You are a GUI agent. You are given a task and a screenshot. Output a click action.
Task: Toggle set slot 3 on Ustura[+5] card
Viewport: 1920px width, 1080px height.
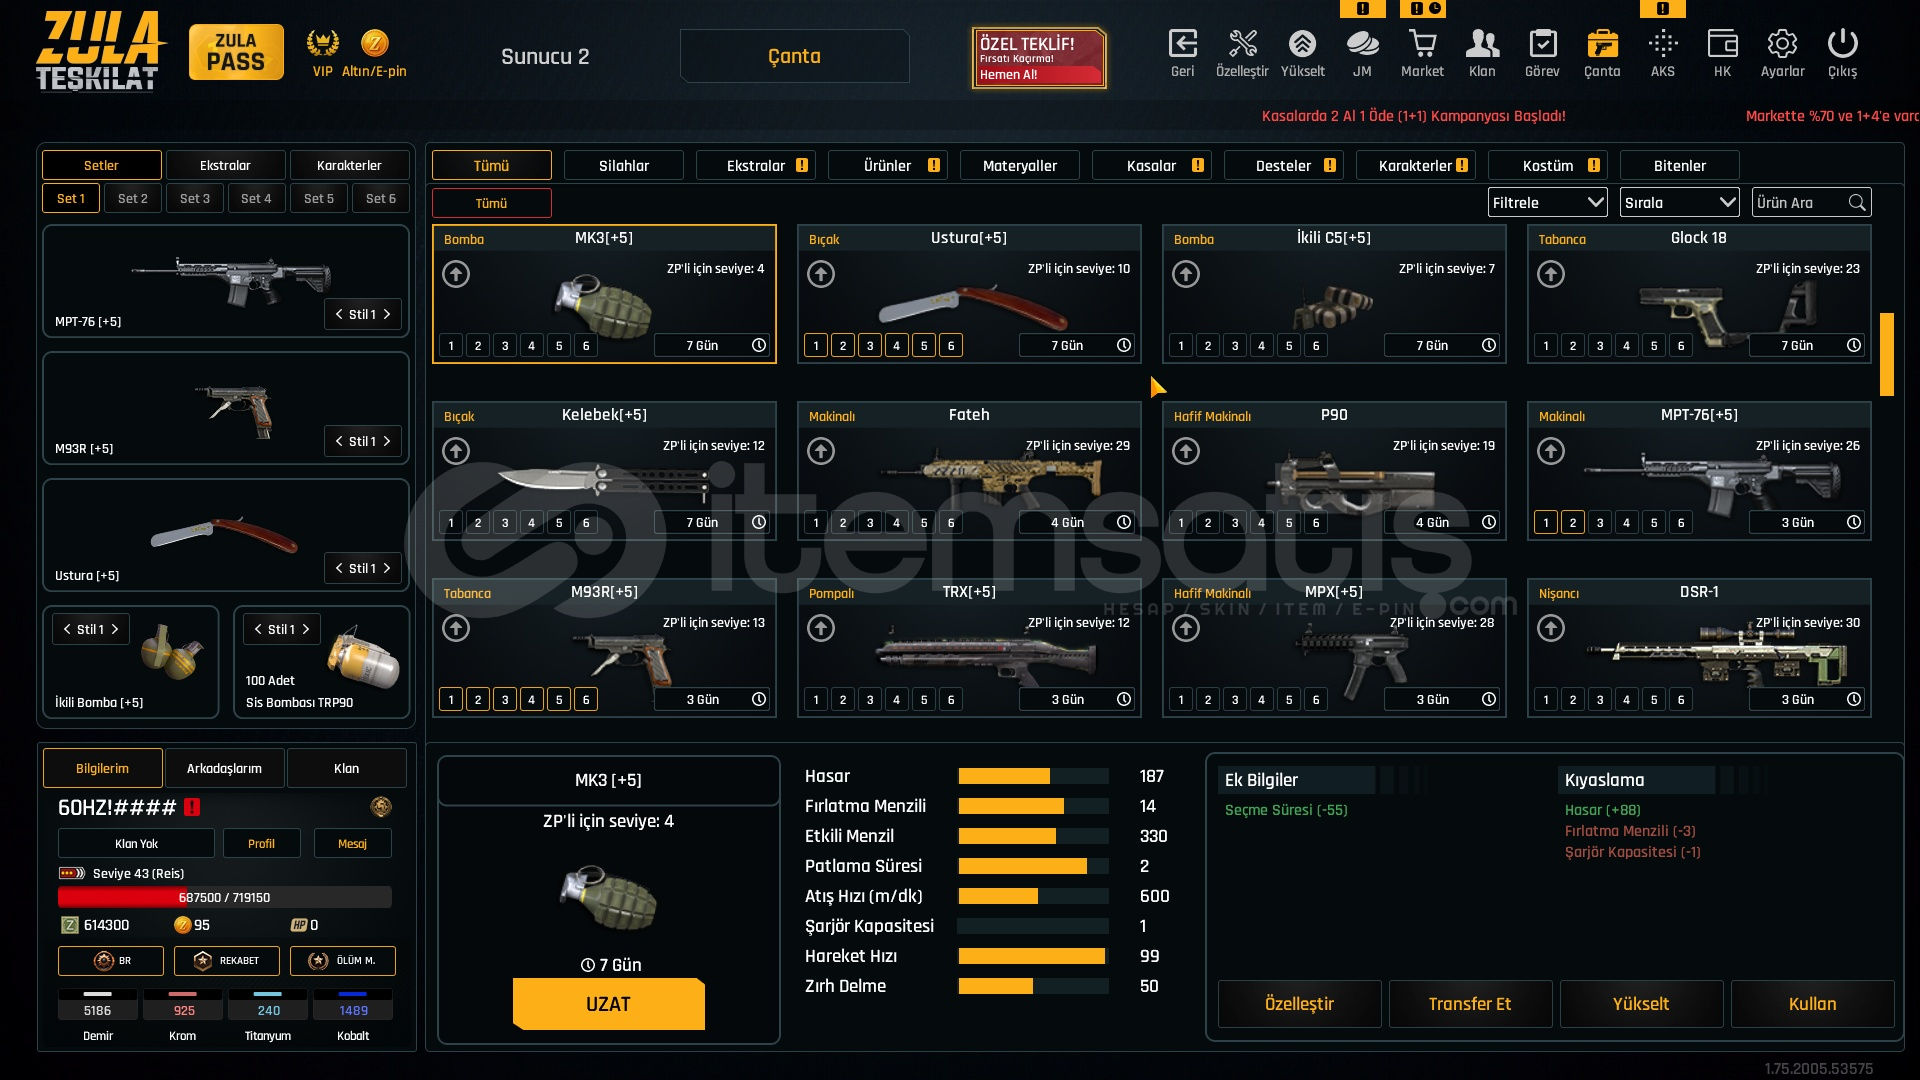pyautogui.click(x=870, y=346)
